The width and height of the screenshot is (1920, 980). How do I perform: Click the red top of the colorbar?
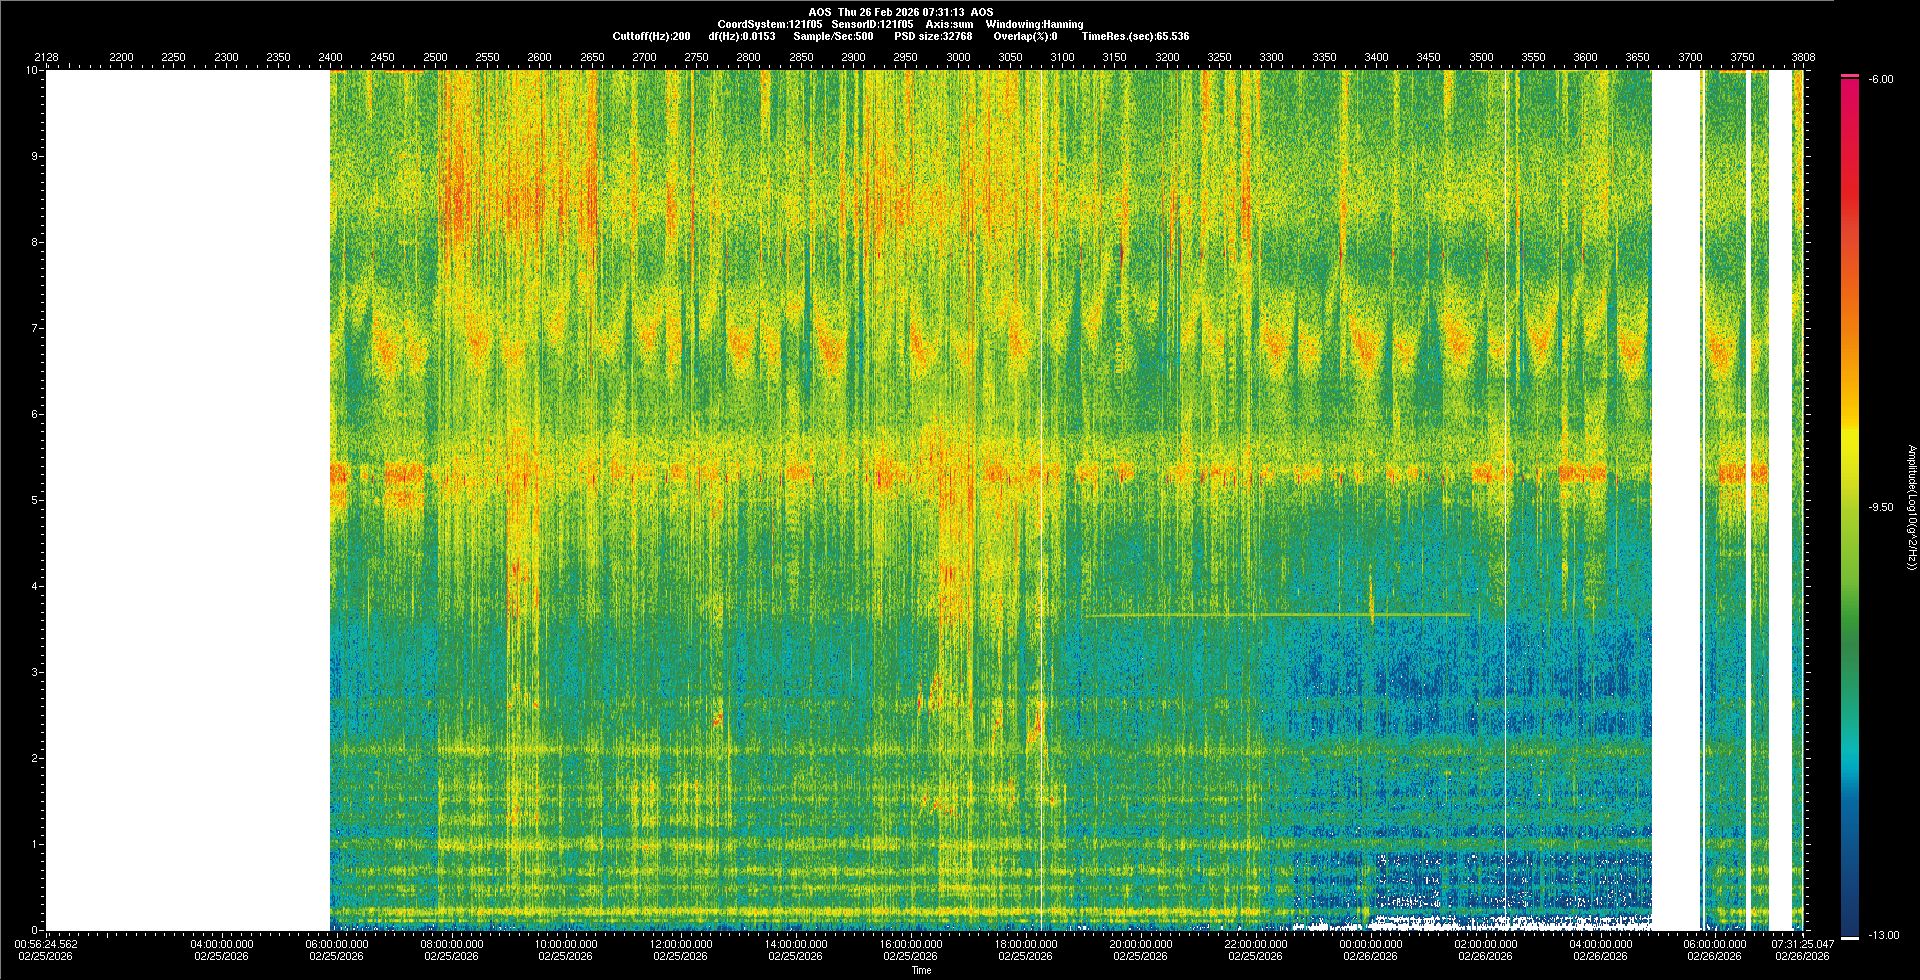pyautogui.click(x=1850, y=77)
